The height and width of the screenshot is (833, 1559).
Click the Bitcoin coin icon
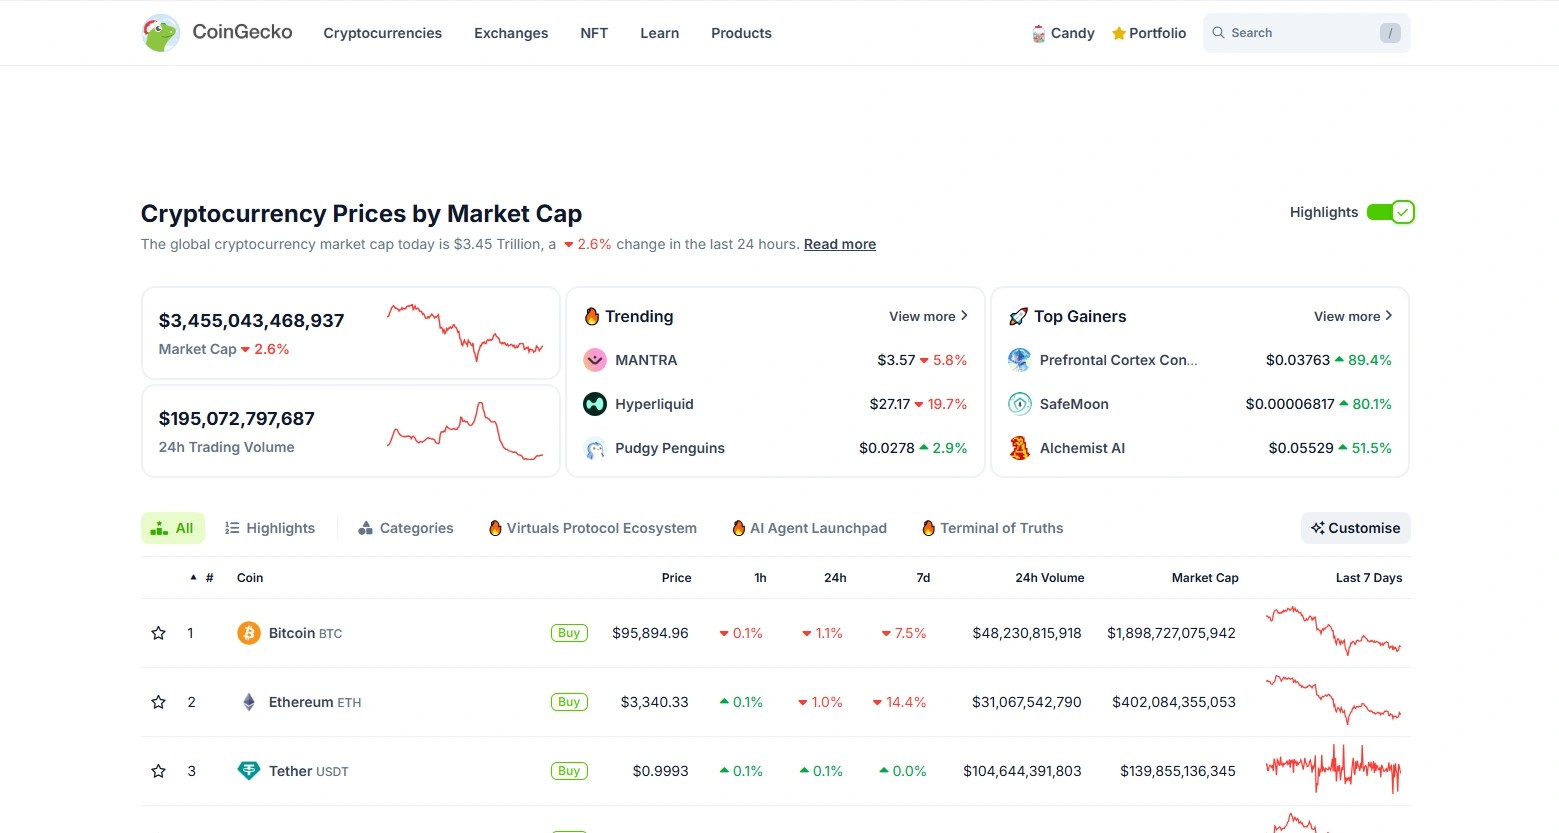click(248, 633)
